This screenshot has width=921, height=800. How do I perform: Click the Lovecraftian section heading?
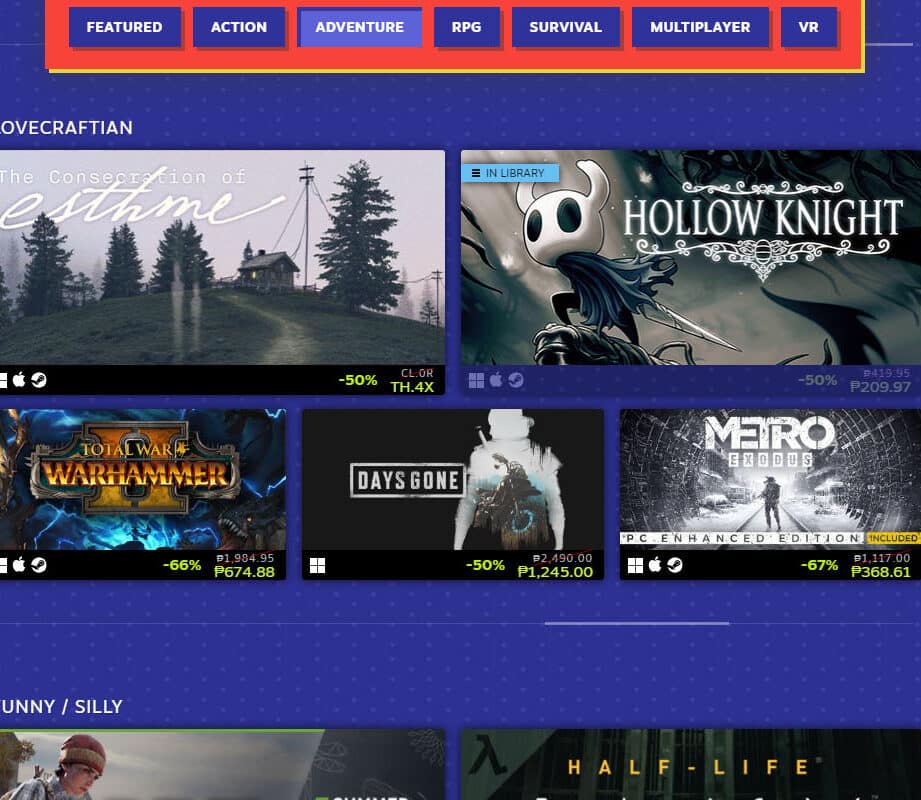coord(66,127)
